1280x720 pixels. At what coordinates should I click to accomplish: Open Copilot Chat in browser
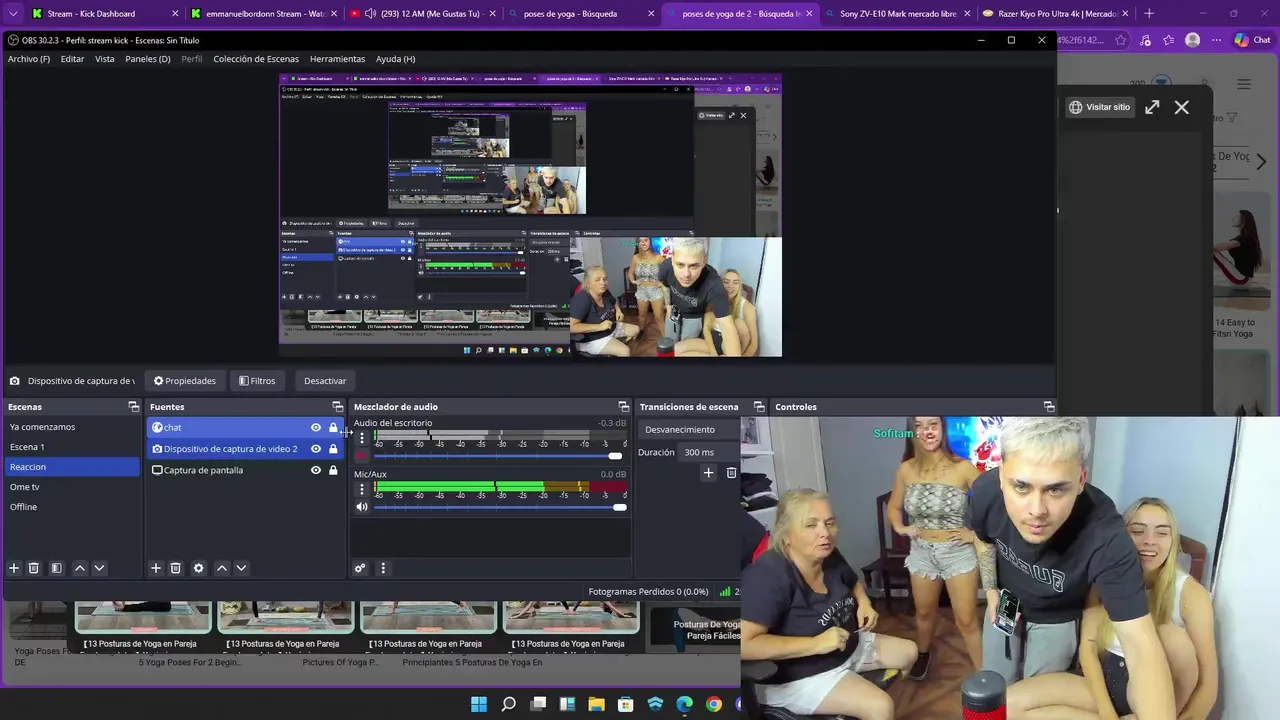click(1252, 40)
